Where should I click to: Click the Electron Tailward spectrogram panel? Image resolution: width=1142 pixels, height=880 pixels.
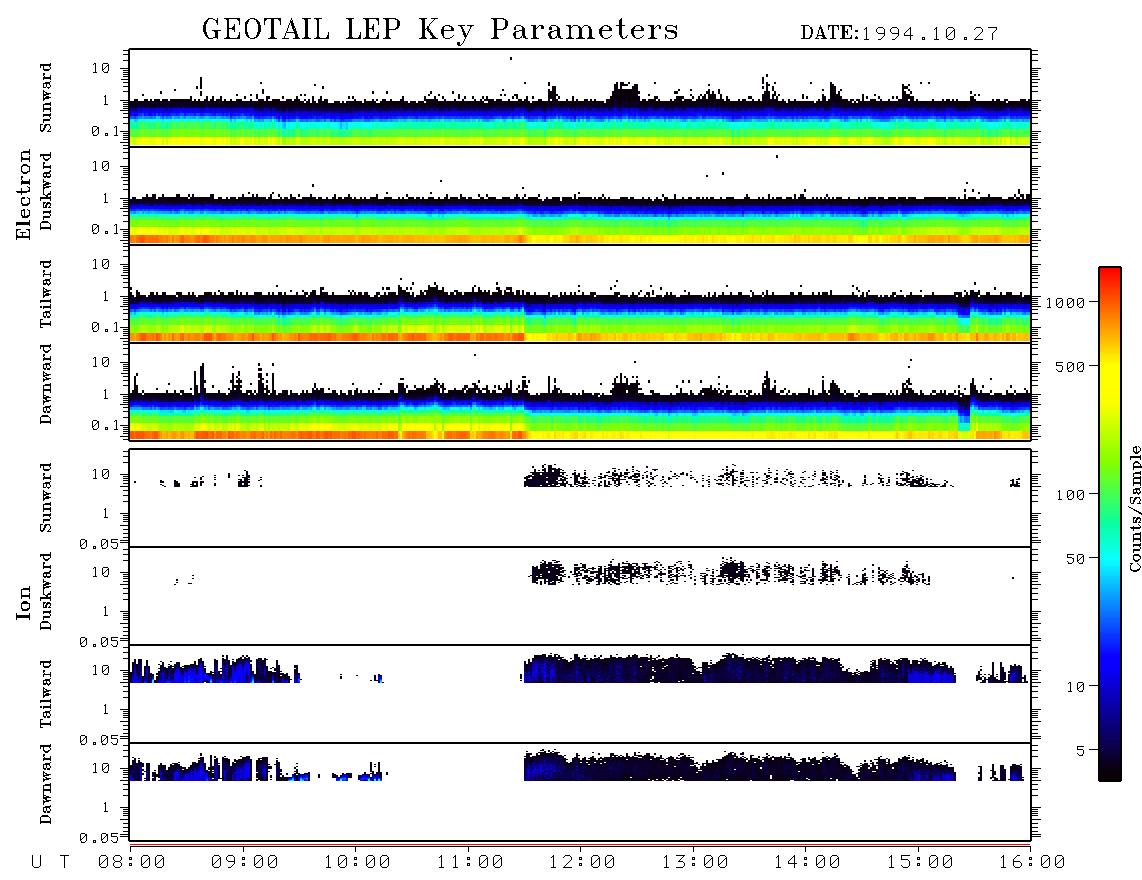click(x=580, y=294)
